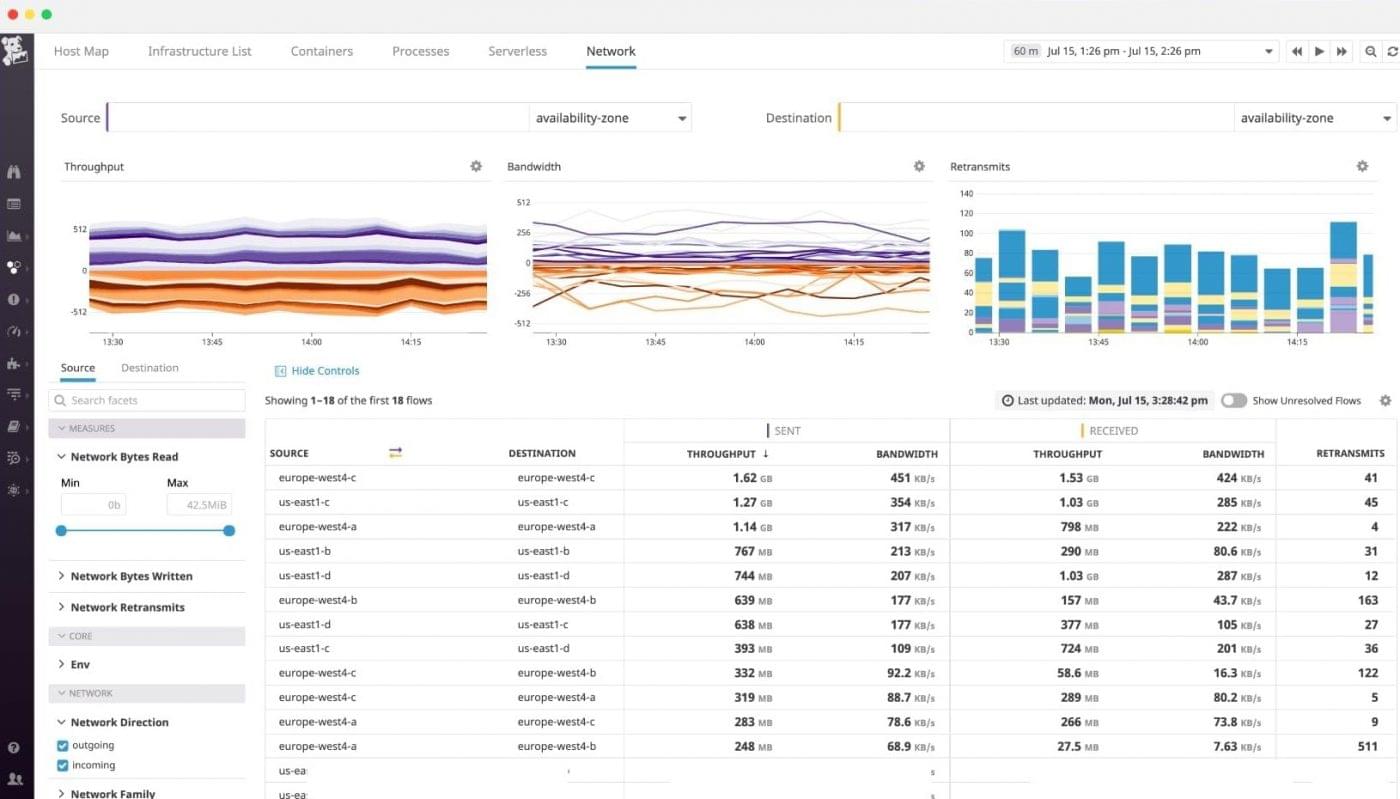This screenshot has width=1400, height=799.
Task: Click the Search facets input field
Action: pos(146,399)
